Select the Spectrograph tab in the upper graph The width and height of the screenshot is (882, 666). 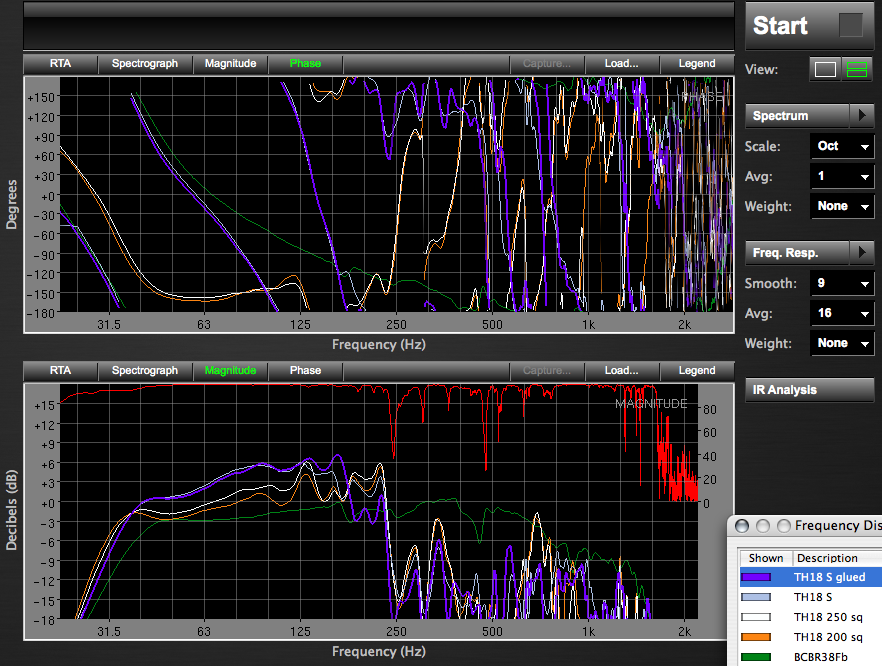[145, 64]
